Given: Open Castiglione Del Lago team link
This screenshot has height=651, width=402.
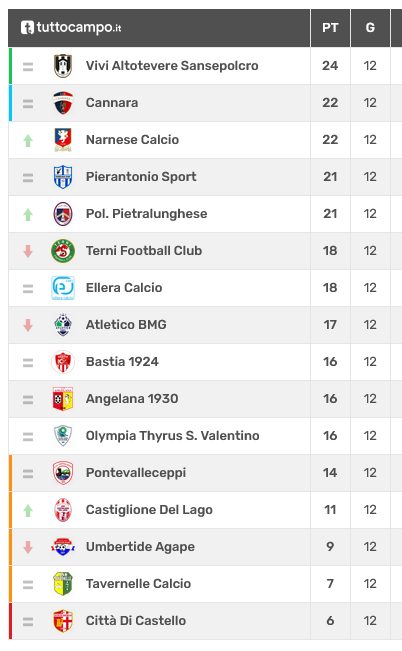Looking at the screenshot, I should (149, 510).
